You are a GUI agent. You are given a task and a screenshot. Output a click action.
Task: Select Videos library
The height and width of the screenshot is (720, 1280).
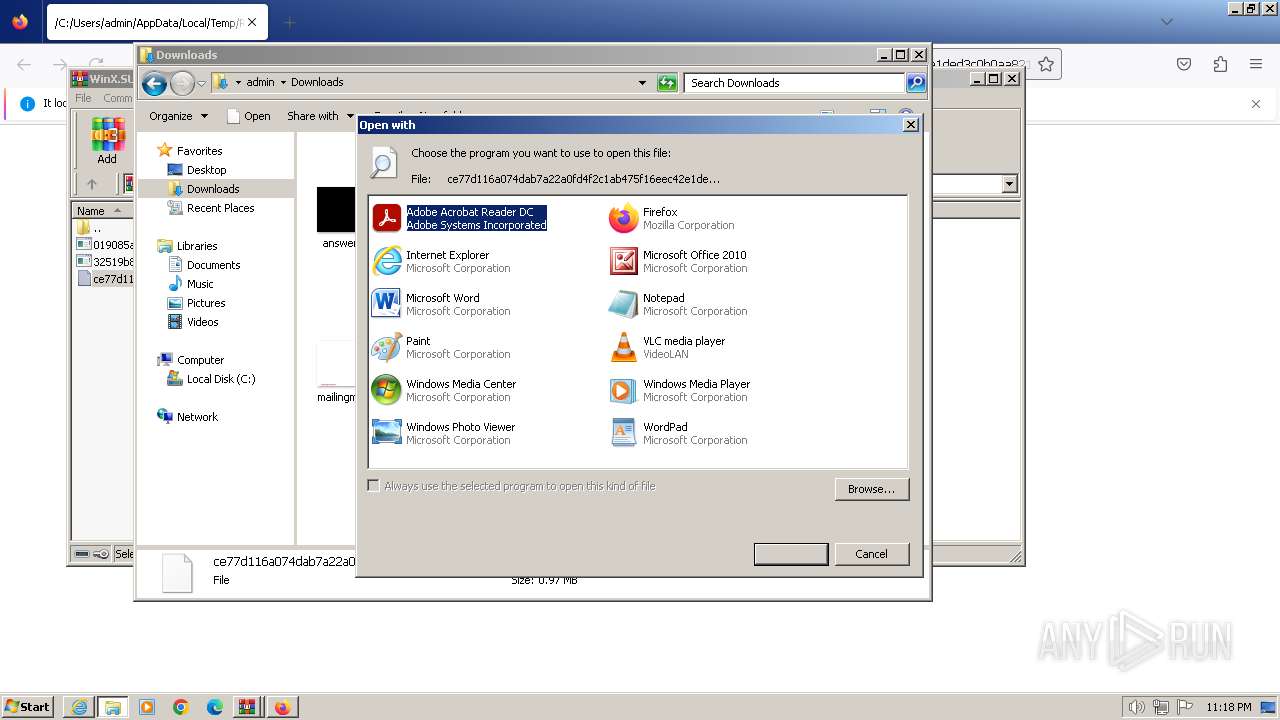202,322
